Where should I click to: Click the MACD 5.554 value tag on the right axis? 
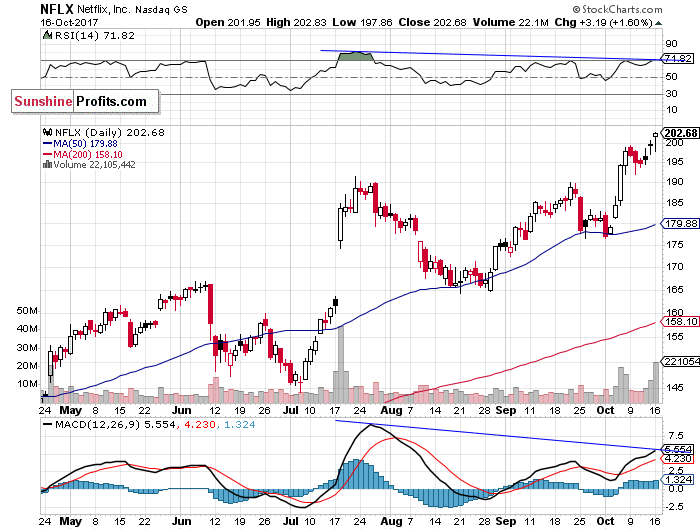678,450
